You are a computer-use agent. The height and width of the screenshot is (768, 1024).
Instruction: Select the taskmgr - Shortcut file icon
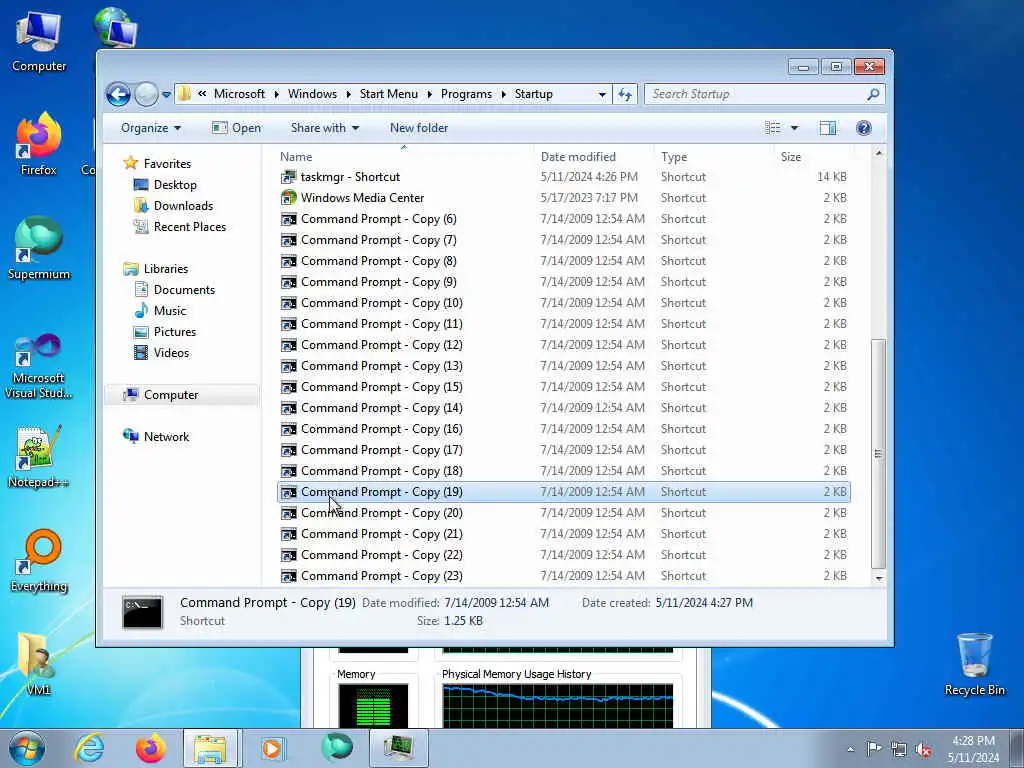pyautogui.click(x=288, y=177)
